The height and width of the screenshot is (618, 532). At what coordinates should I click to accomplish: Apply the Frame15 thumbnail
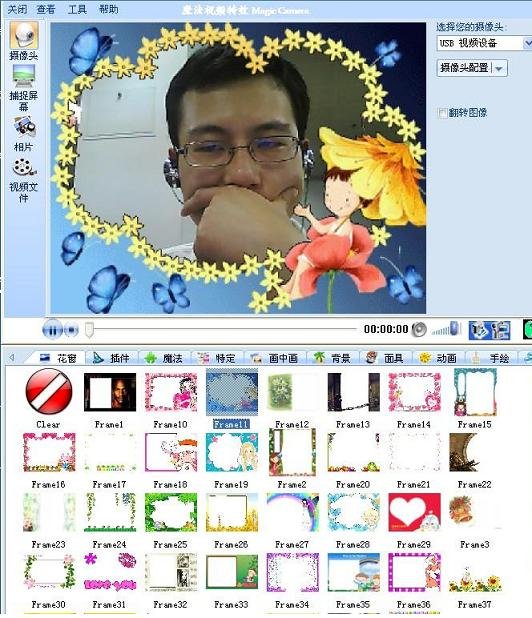click(x=475, y=392)
